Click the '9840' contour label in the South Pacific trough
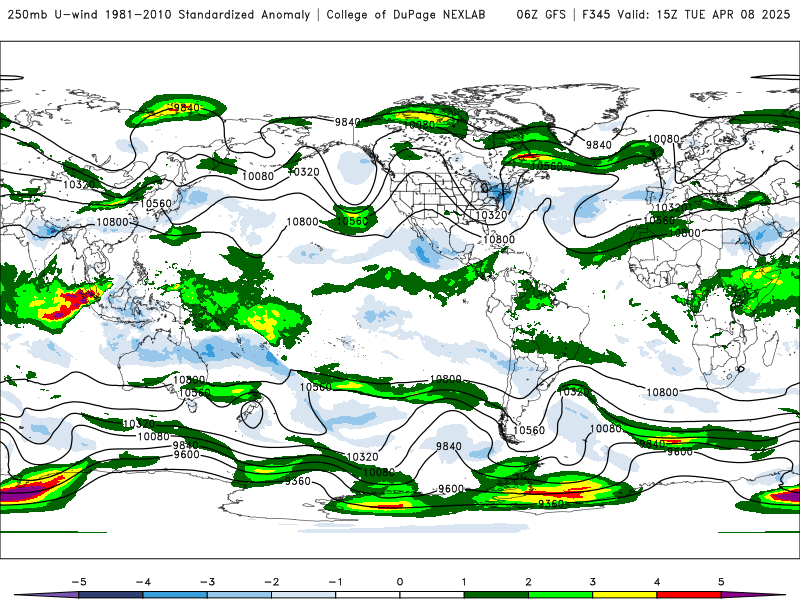Viewport: 800px width, 600px height. (448, 446)
